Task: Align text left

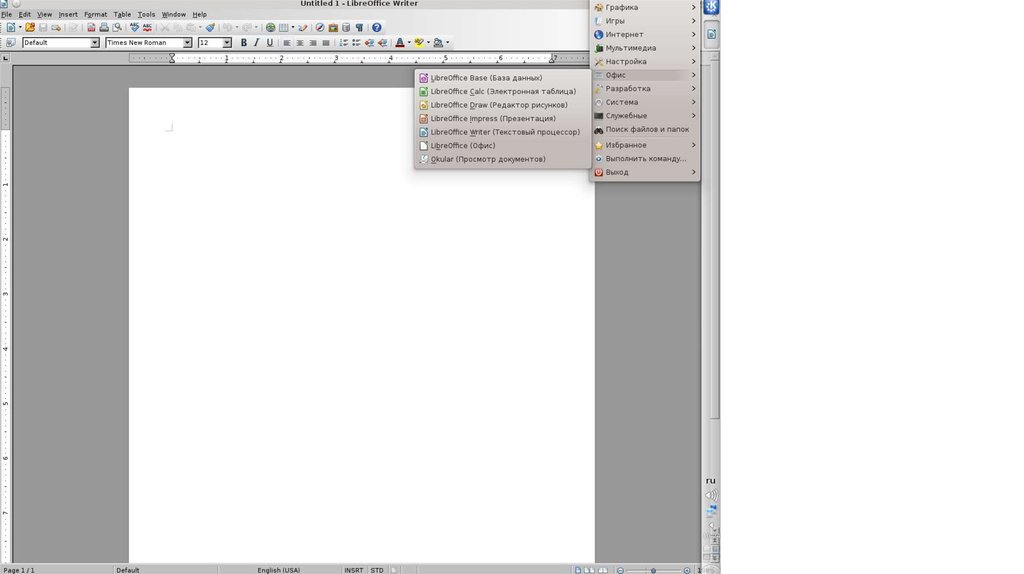Action: click(287, 42)
